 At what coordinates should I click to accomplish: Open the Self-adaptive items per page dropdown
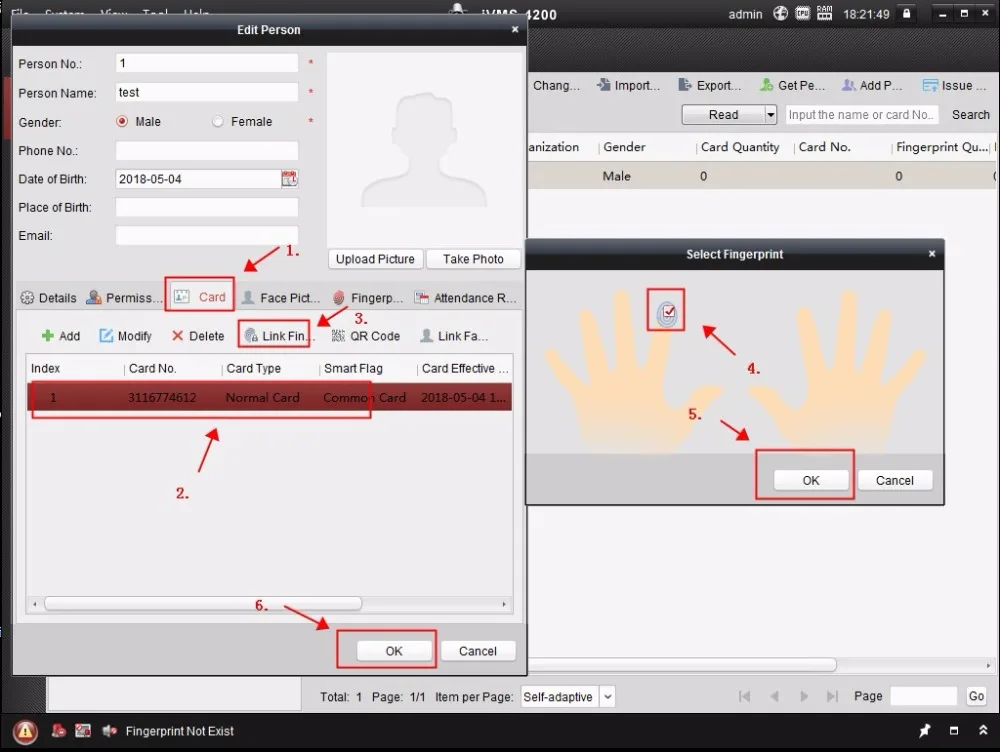[568, 697]
